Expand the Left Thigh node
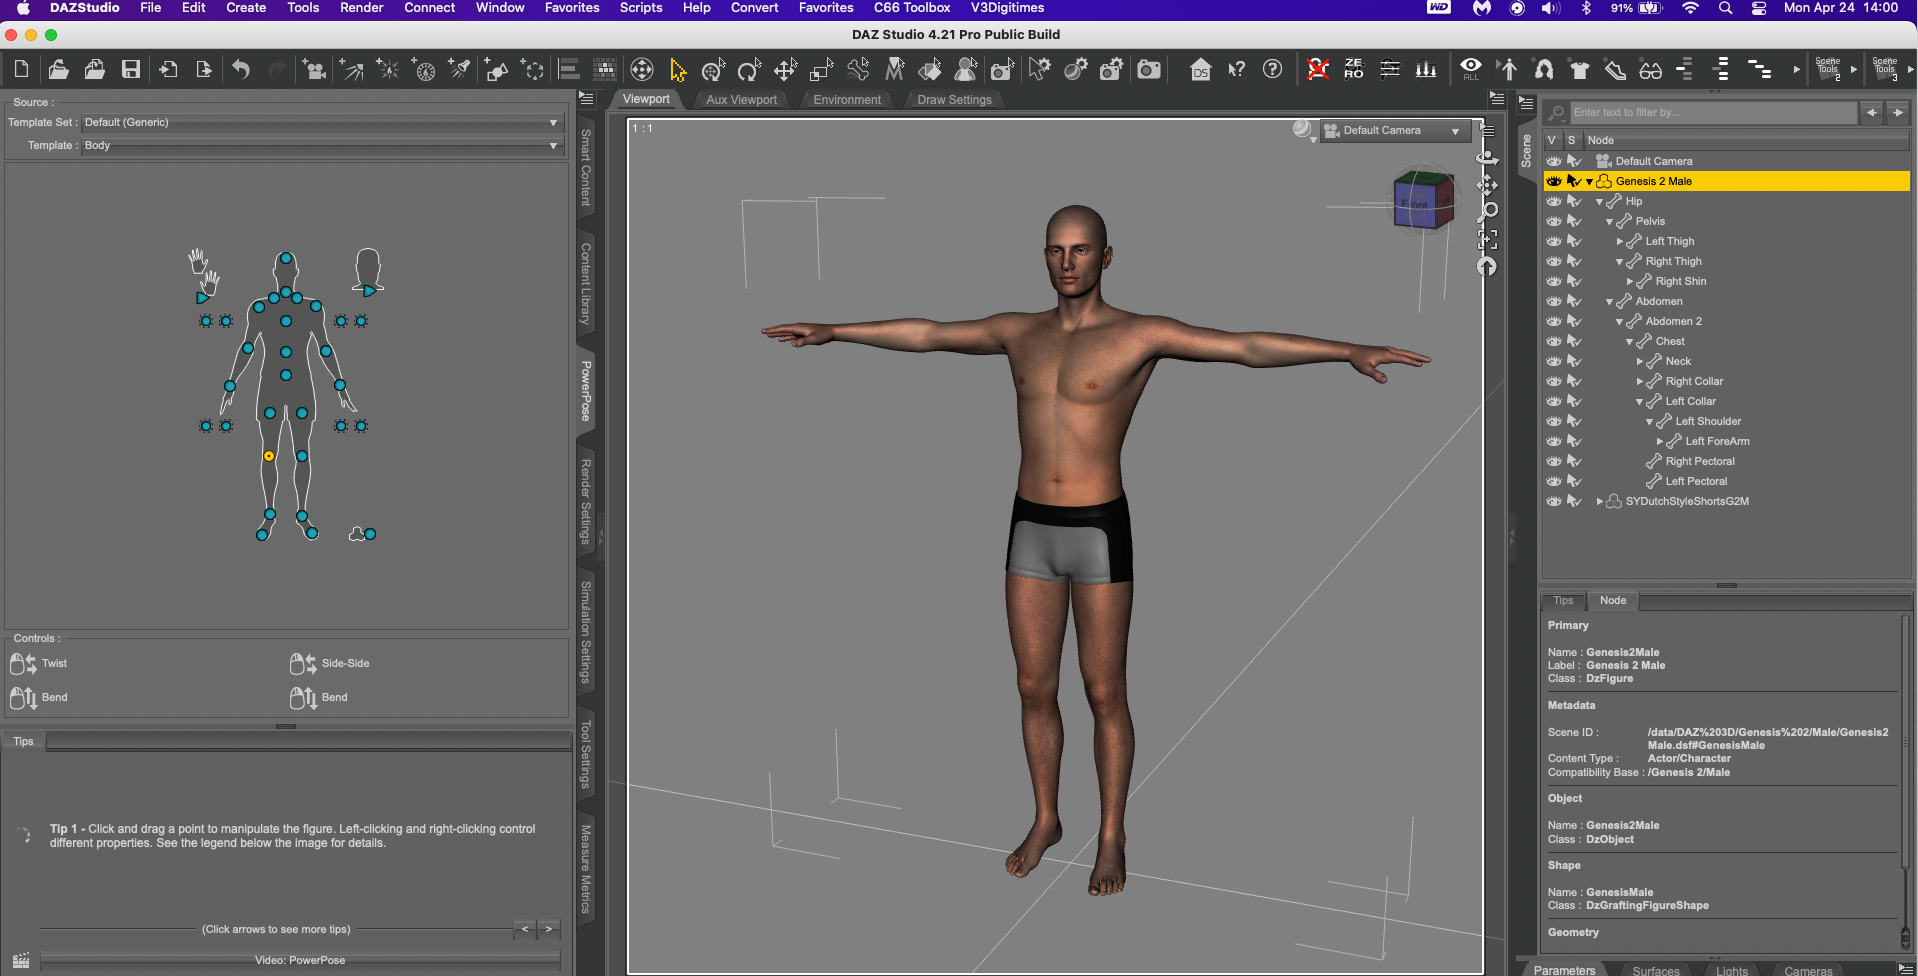The image size is (1918, 976). pyautogui.click(x=1619, y=241)
